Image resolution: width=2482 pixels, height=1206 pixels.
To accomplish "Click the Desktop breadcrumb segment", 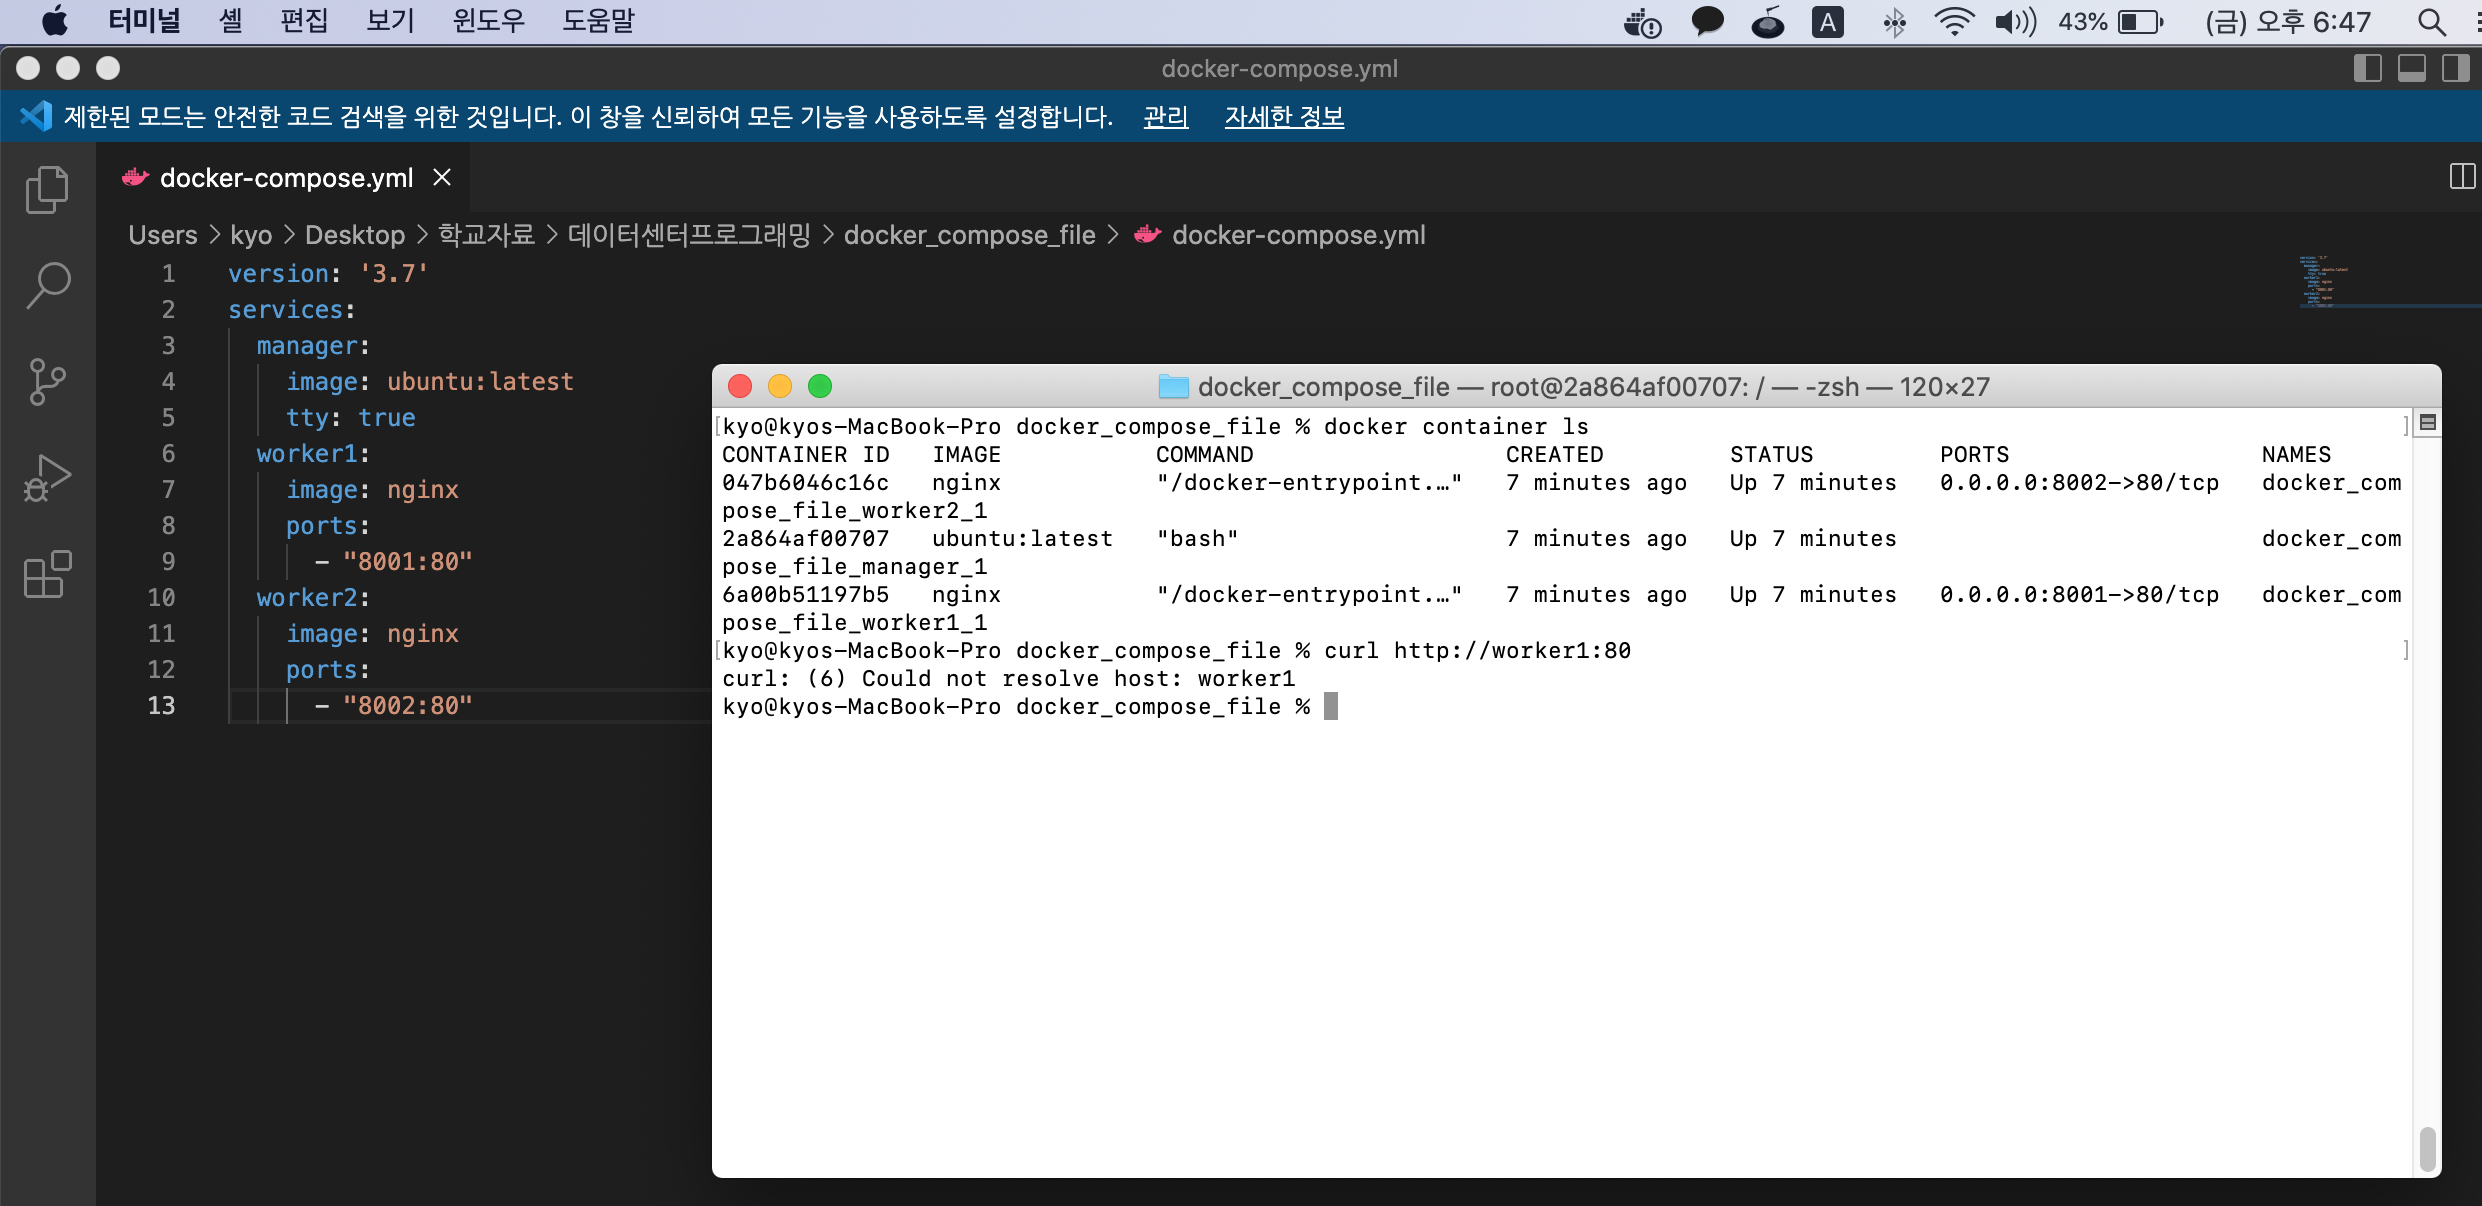I will tap(355, 235).
